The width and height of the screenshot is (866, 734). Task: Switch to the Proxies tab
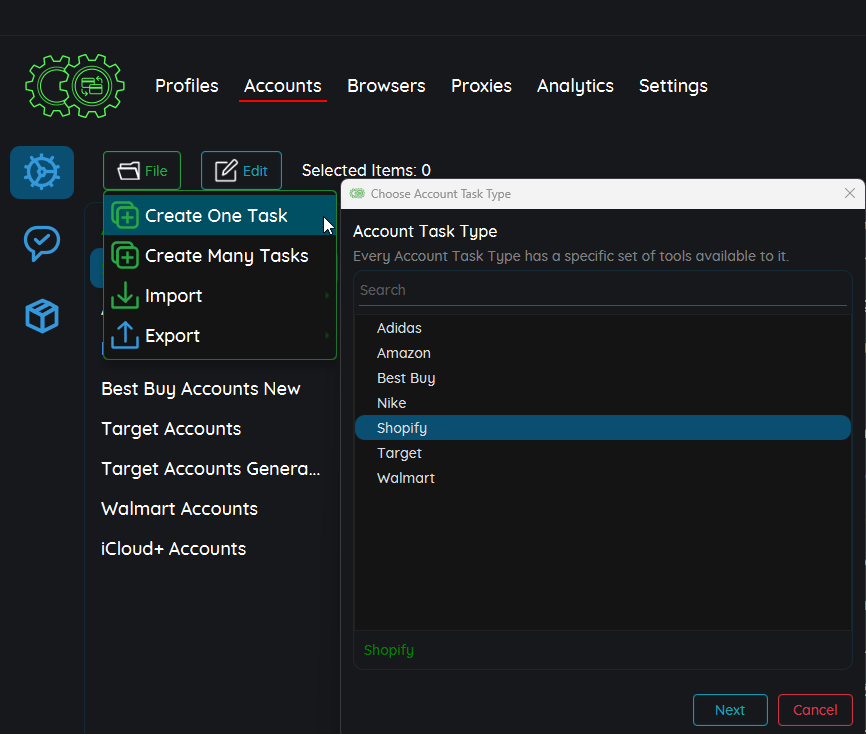point(481,86)
